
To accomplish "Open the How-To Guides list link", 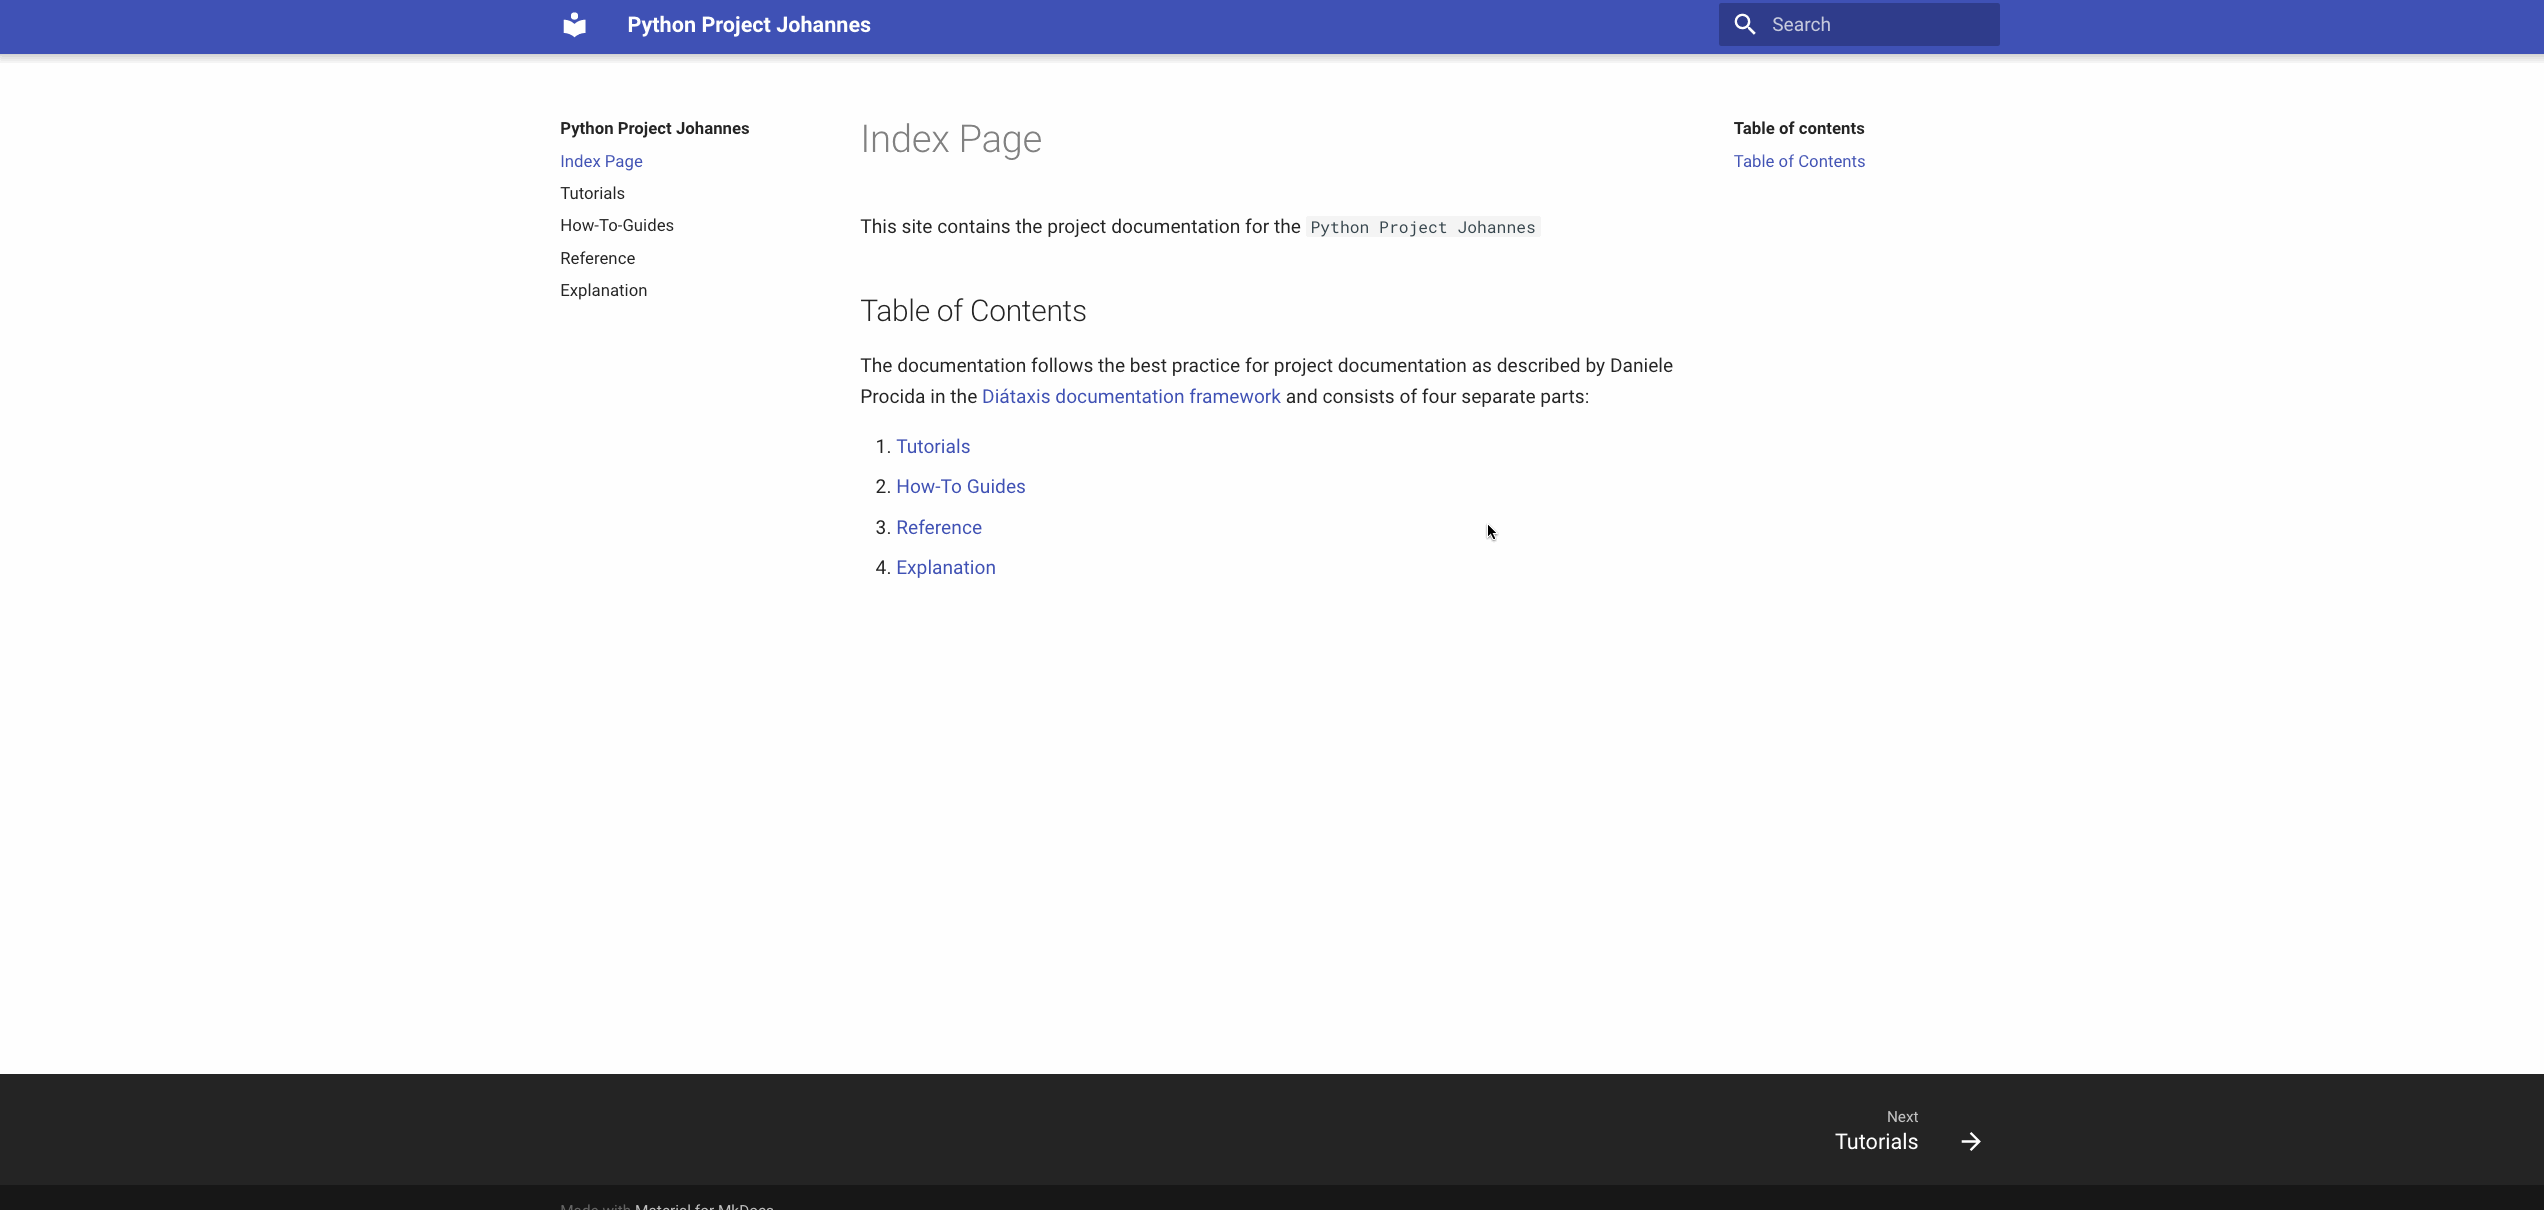I will pos(960,486).
